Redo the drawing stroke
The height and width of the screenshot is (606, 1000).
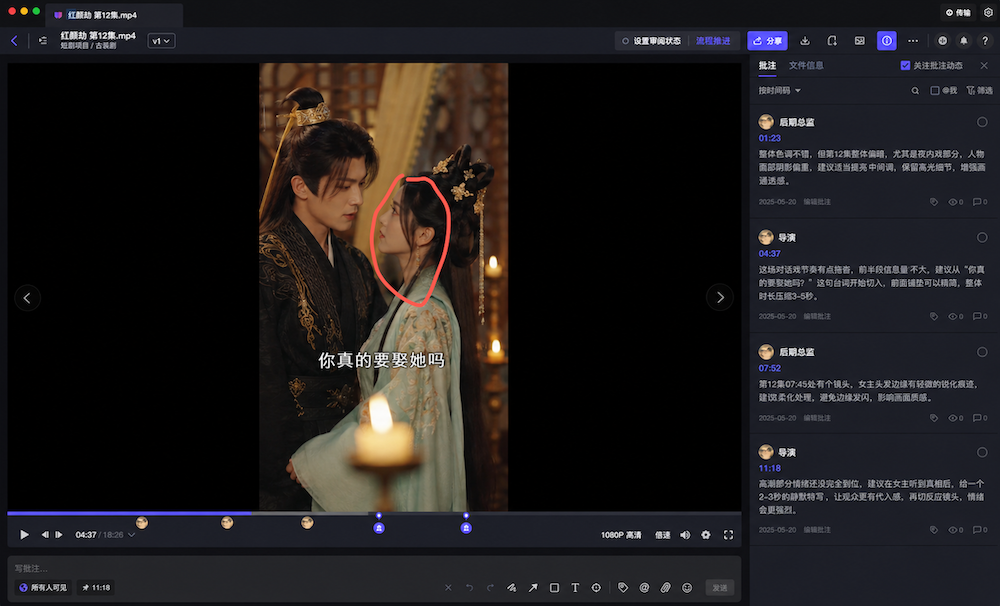pos(490,588)
